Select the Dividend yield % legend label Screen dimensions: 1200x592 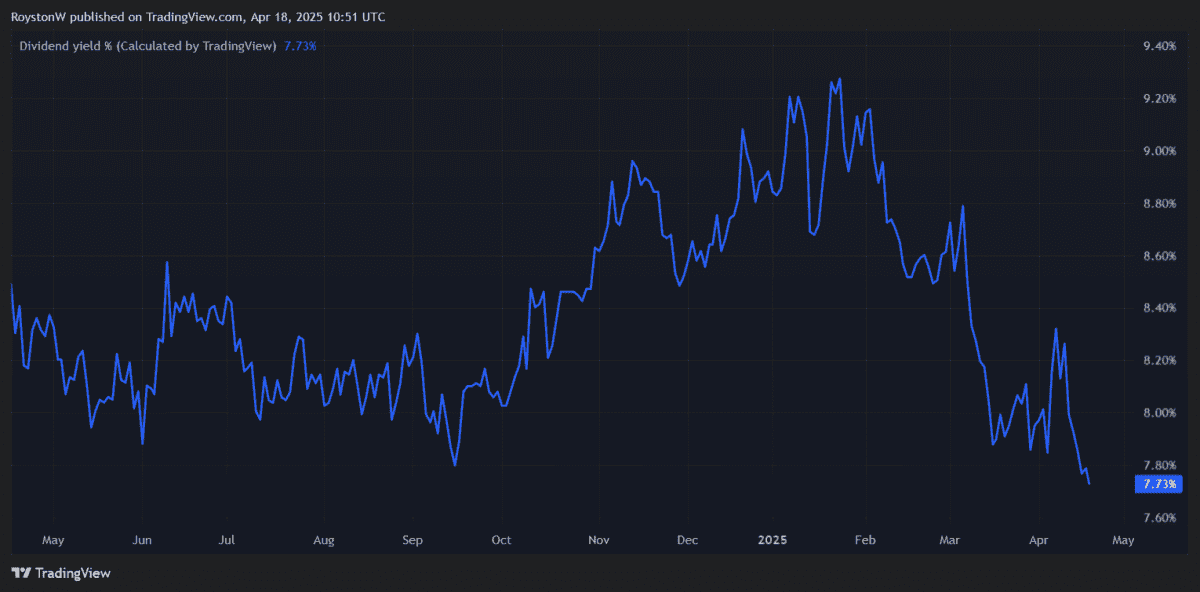pyautogui.click(x=148, y=45)
